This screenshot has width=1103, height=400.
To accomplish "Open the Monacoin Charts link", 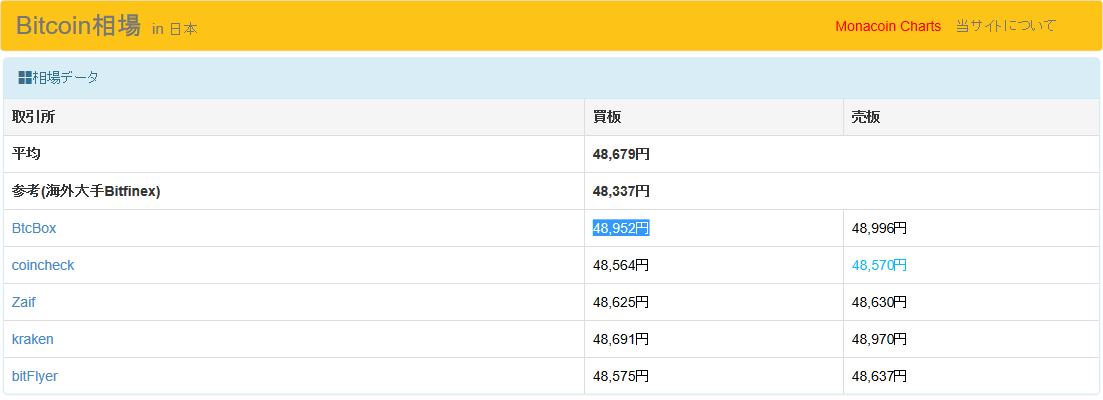I will (x=888, y=26).
